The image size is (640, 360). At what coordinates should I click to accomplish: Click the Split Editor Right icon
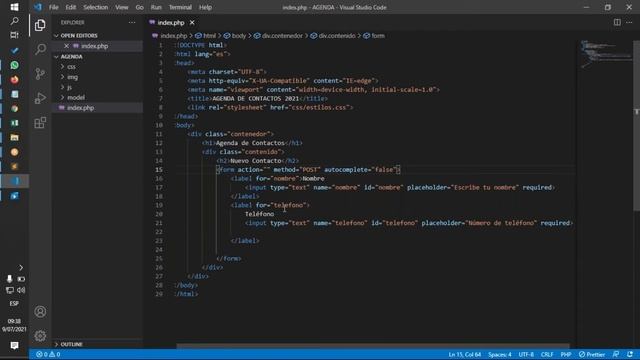(x=617, y=22)
